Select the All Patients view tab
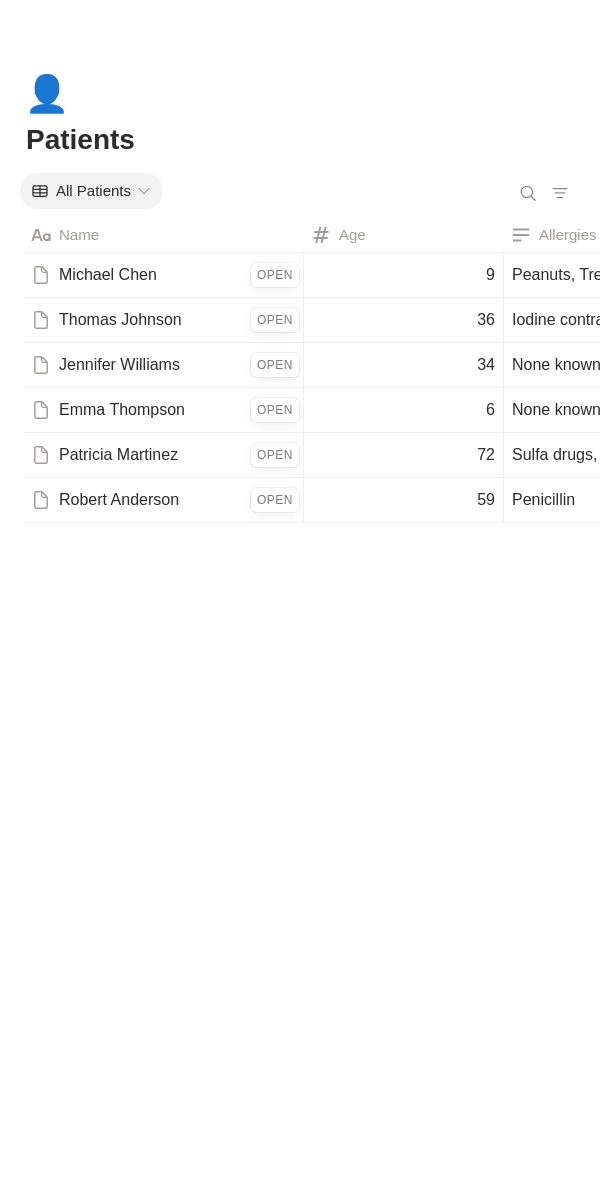The image size is (600, 1200). pos(91,191)
